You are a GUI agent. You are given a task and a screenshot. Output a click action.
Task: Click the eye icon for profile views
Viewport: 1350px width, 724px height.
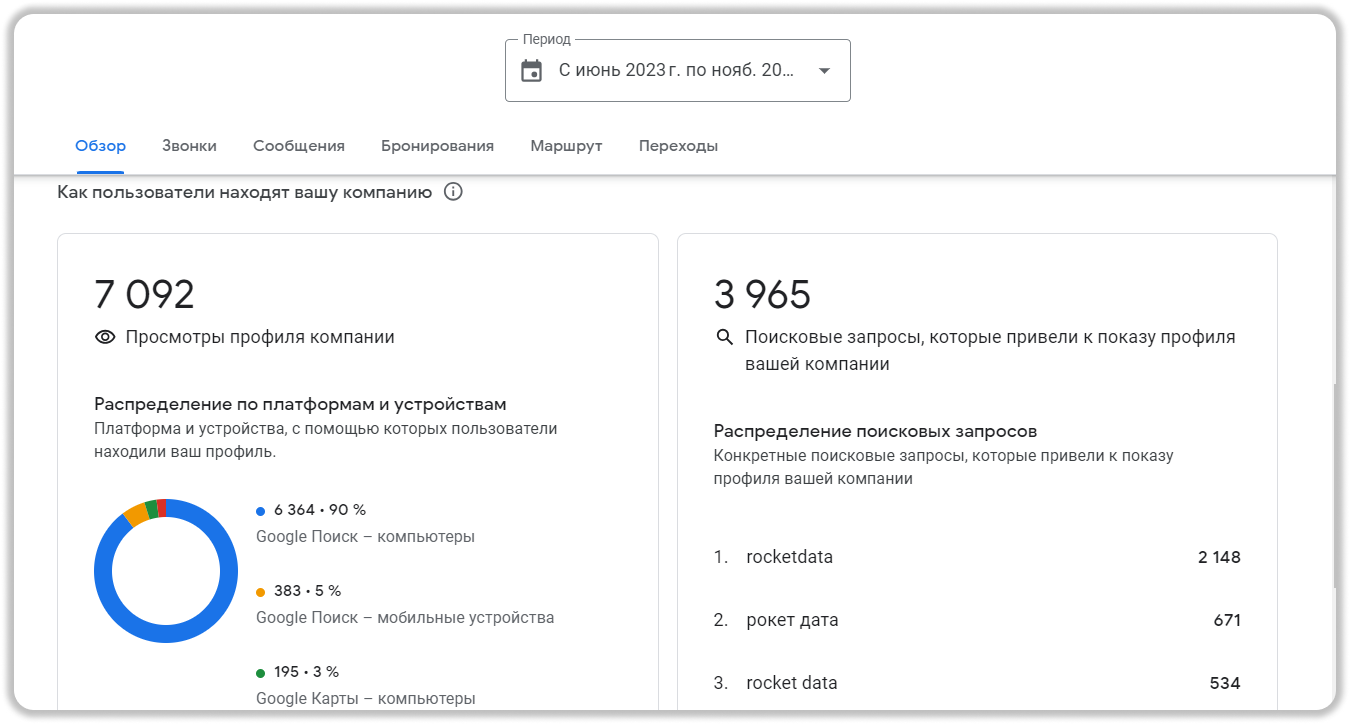pos(105,337)
